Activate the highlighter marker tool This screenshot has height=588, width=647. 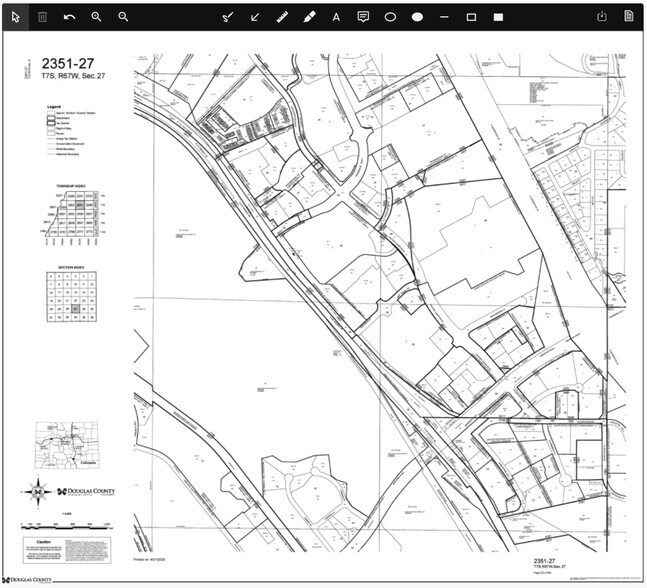[309, 16]
